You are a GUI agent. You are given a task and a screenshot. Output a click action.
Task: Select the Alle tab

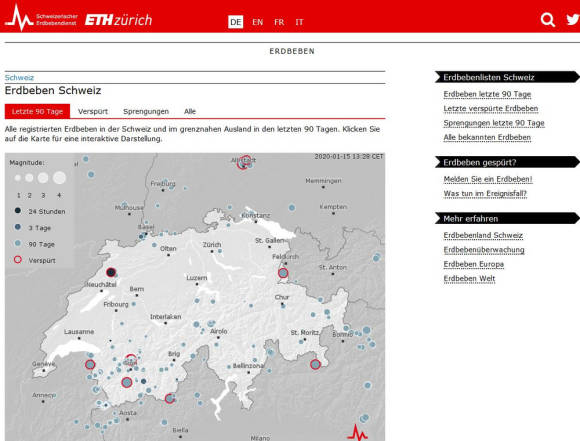(x=190, y=111)
